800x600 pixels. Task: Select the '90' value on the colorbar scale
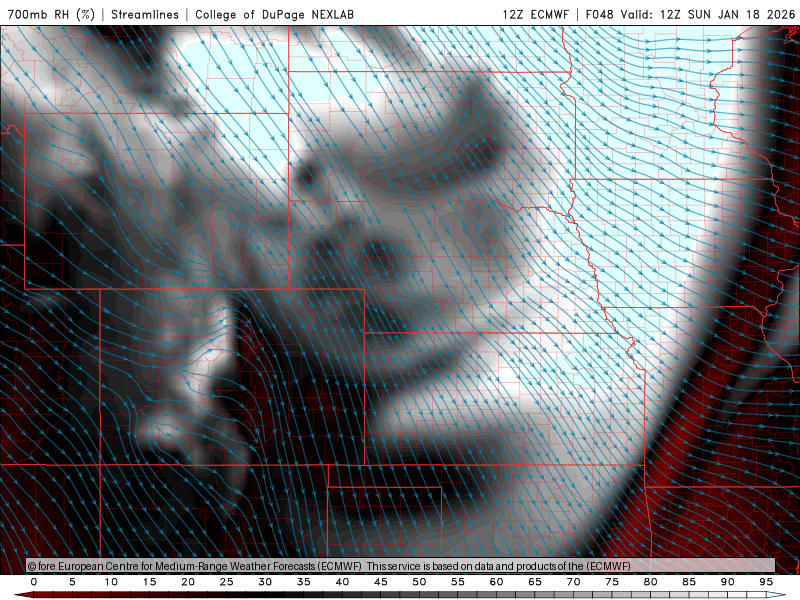tap(728, 582)
